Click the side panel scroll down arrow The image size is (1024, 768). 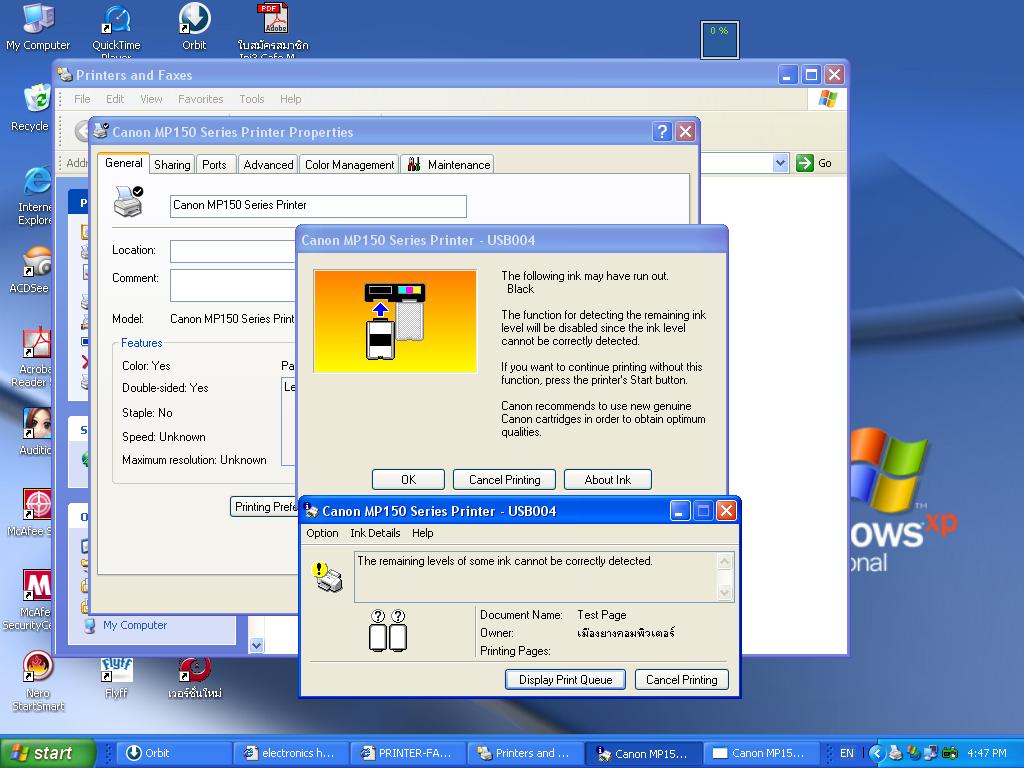[257, 645]
